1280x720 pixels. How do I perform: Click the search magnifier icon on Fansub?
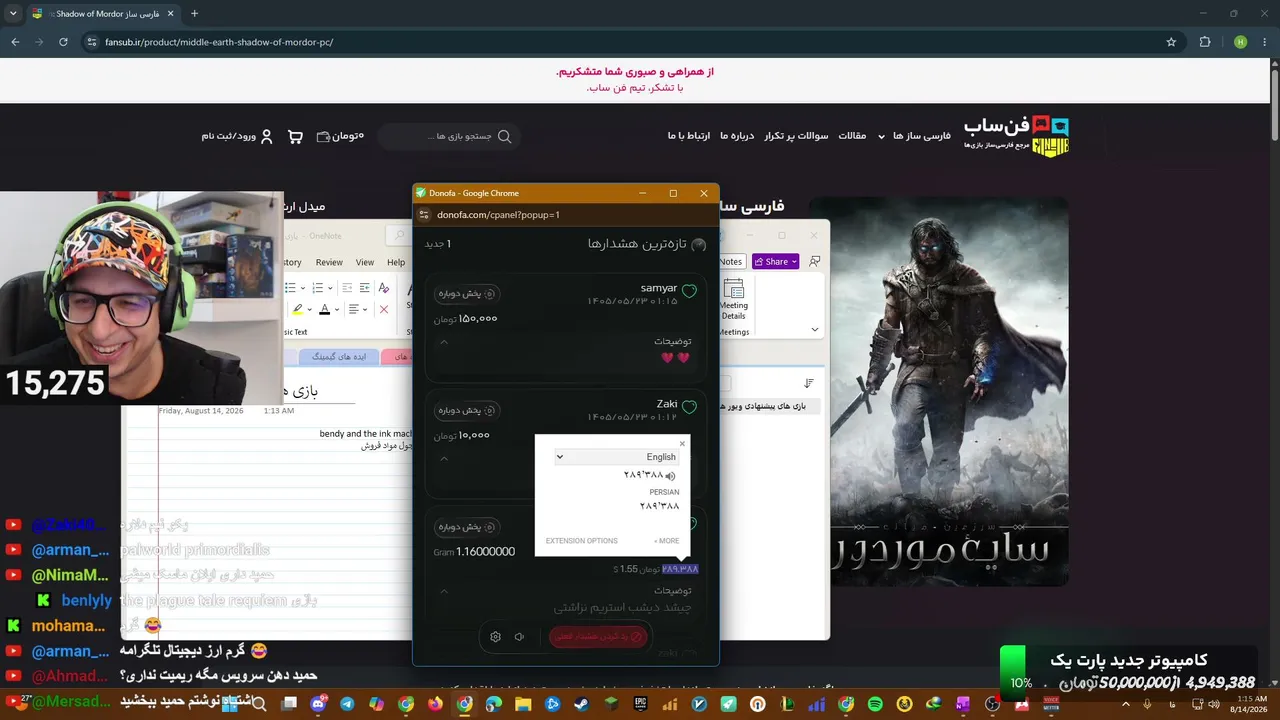point(504,136)
